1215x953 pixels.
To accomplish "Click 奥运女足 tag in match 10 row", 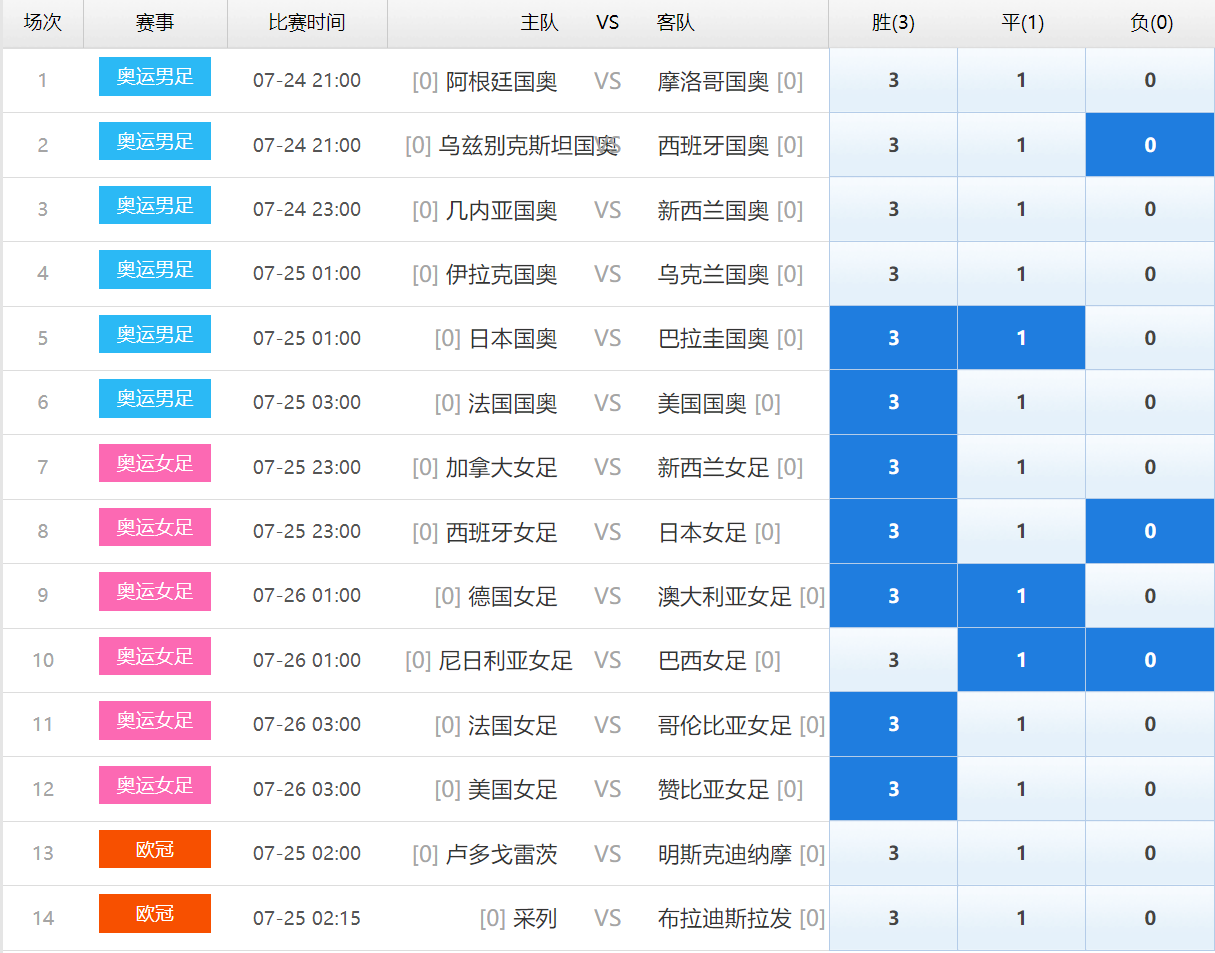I will [155, 656].
